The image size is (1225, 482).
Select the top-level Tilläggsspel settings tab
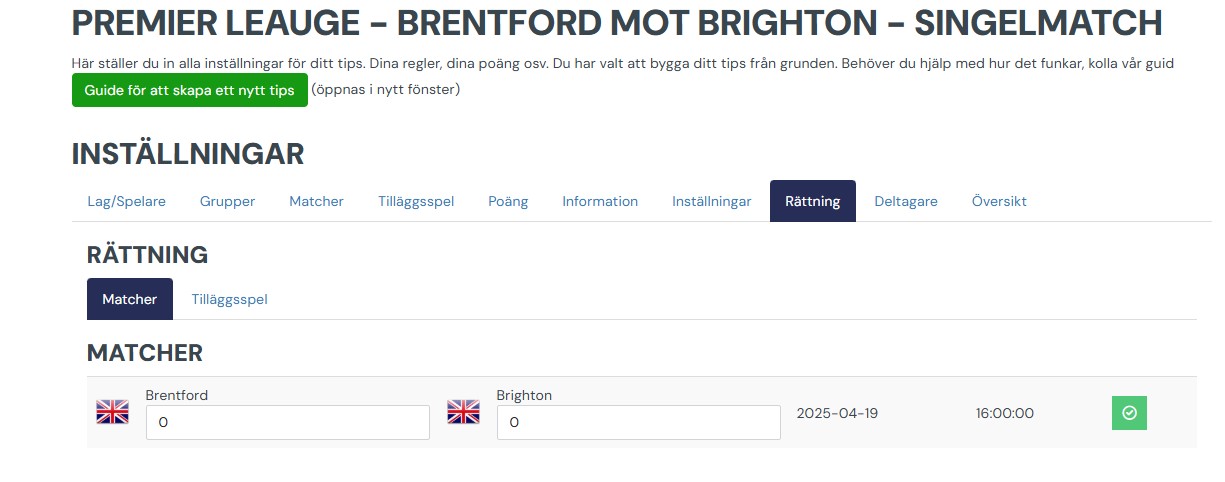click(x=416, y=201)
